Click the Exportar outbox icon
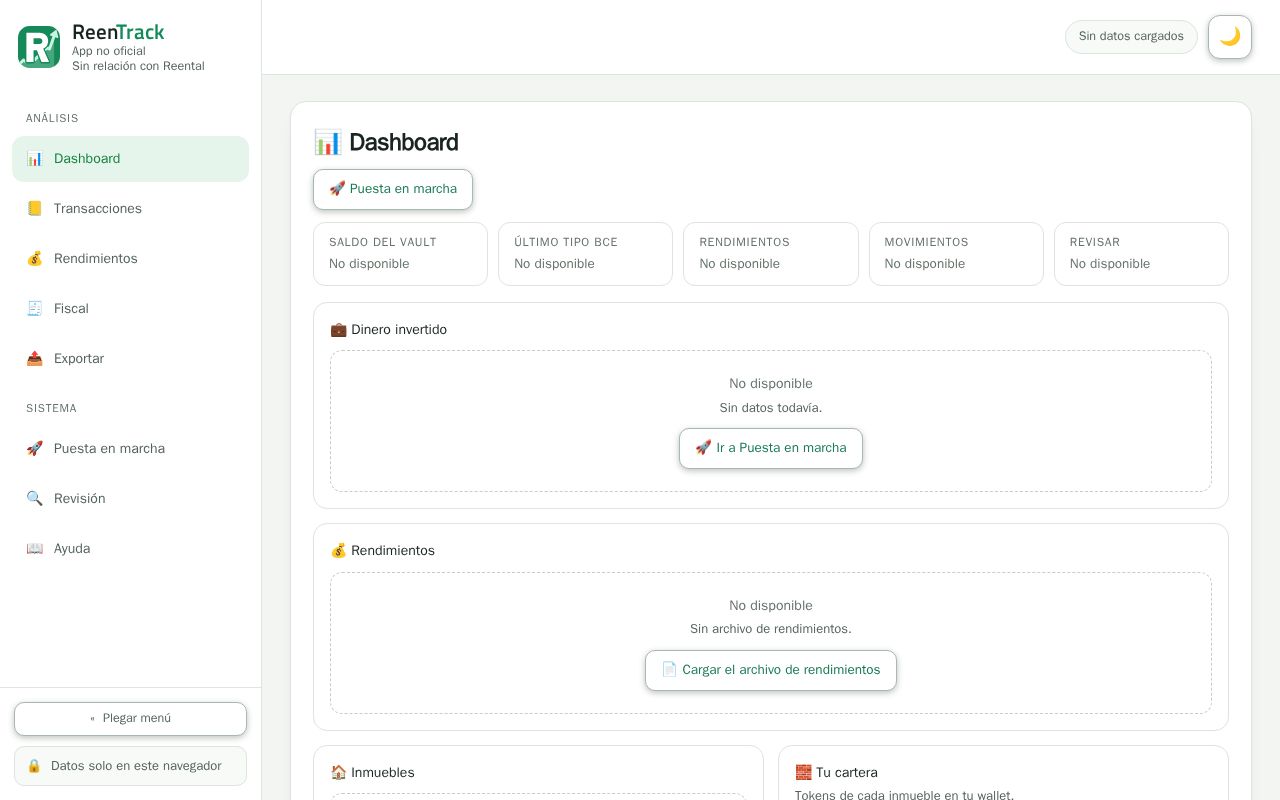The height and width of the screenshot is (800, 1280). coord(35,359)
